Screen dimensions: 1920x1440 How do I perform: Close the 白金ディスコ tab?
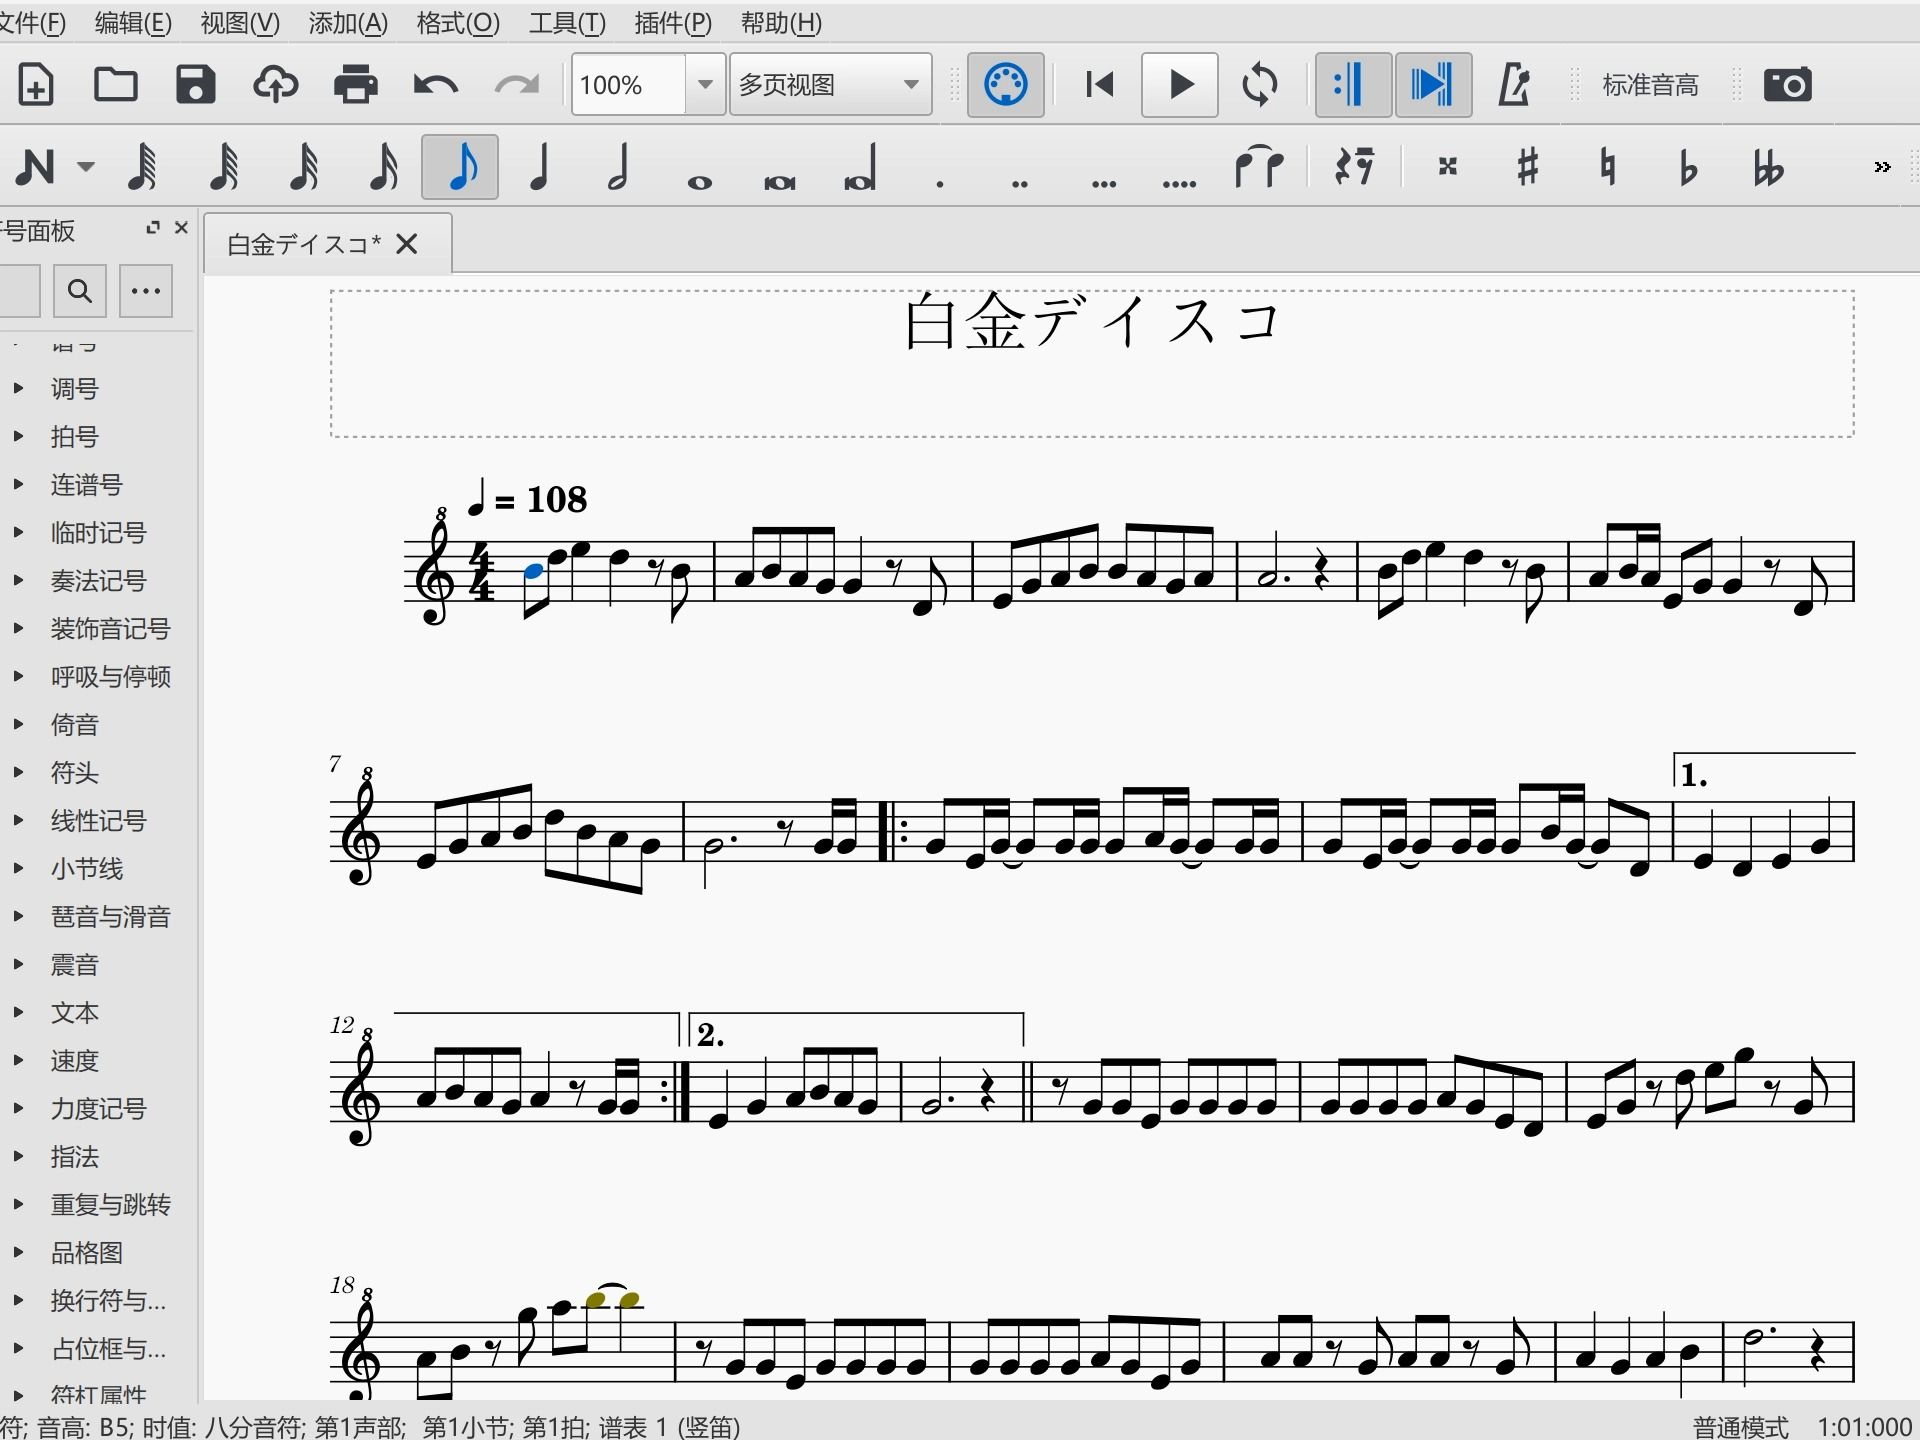(x=407, y=244)
